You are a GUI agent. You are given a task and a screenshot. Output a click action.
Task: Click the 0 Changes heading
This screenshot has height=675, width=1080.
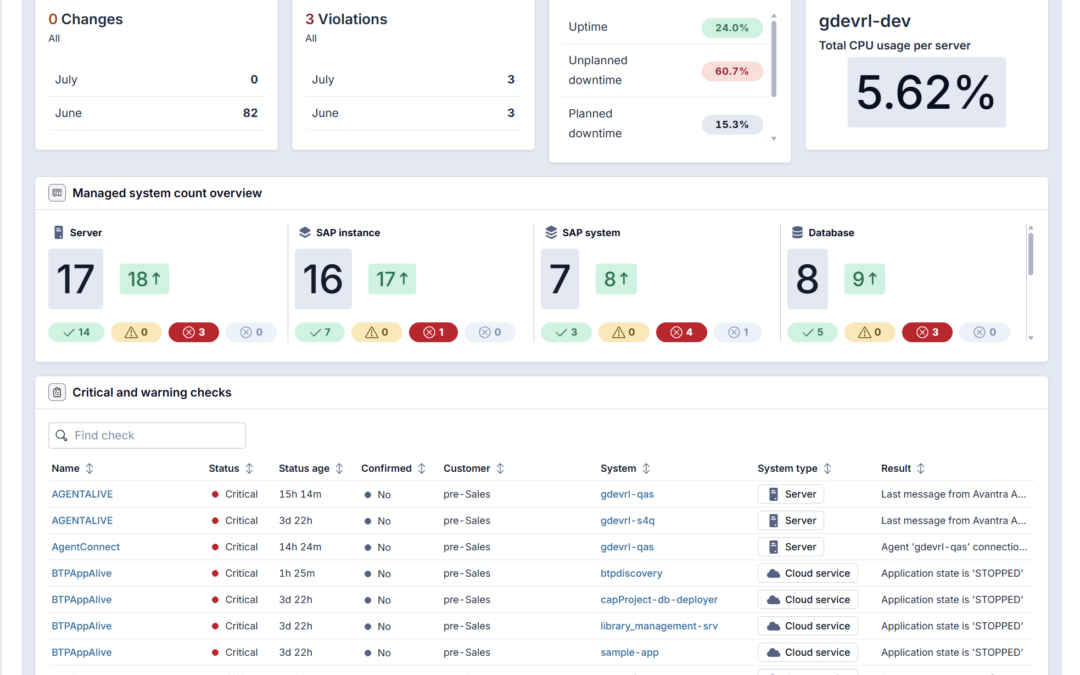[85, 19]
